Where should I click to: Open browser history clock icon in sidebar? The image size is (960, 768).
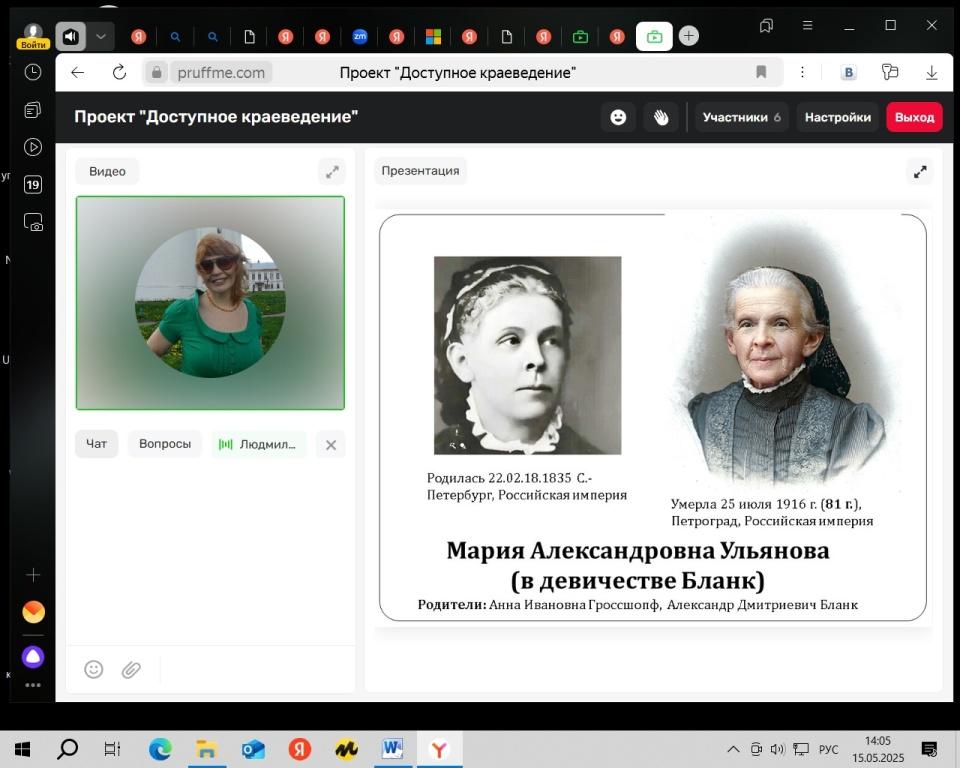[x=32, y=72]
